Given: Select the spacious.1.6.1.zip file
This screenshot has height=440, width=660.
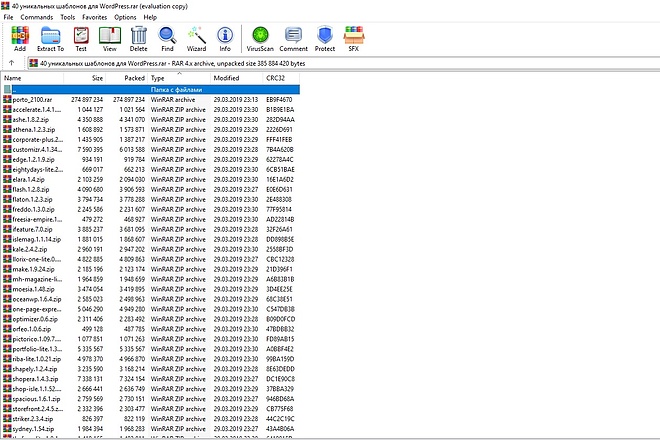Looking at the screenshot, I should pyautogui.click(x=36, y=399).
